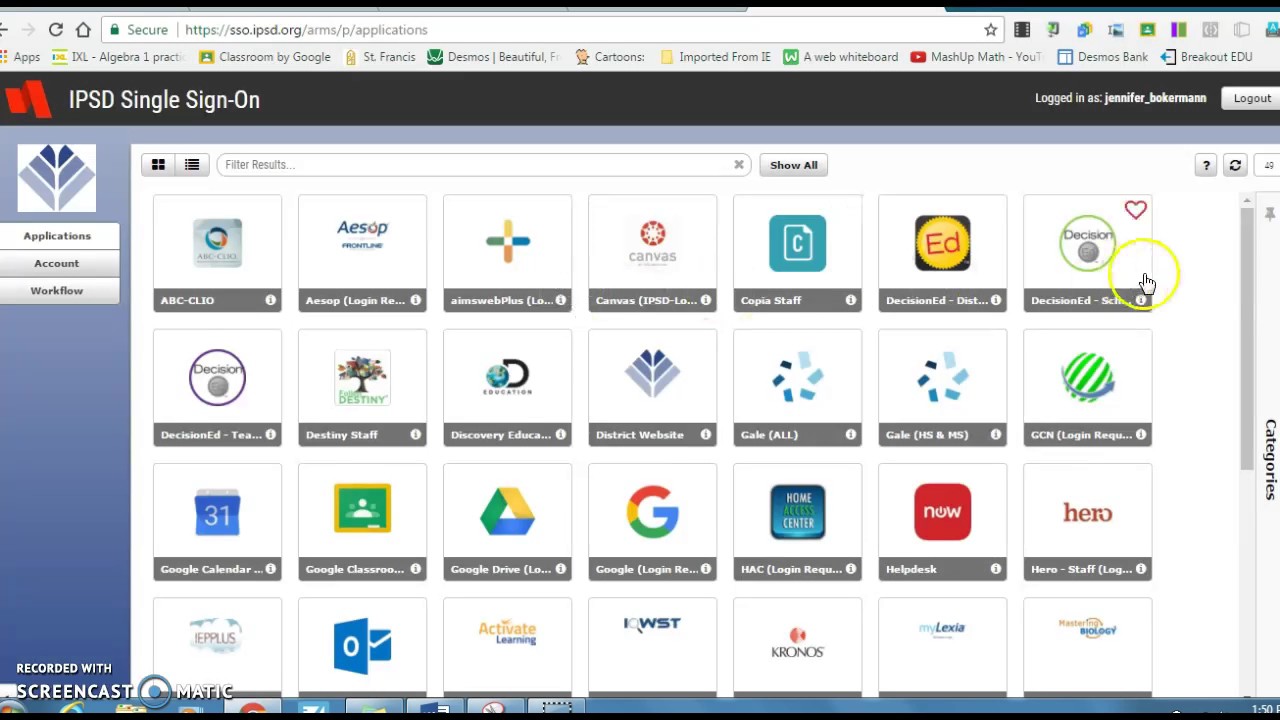Open Google Calendar app tile
1280x720 pixels.
coord(217,522)
